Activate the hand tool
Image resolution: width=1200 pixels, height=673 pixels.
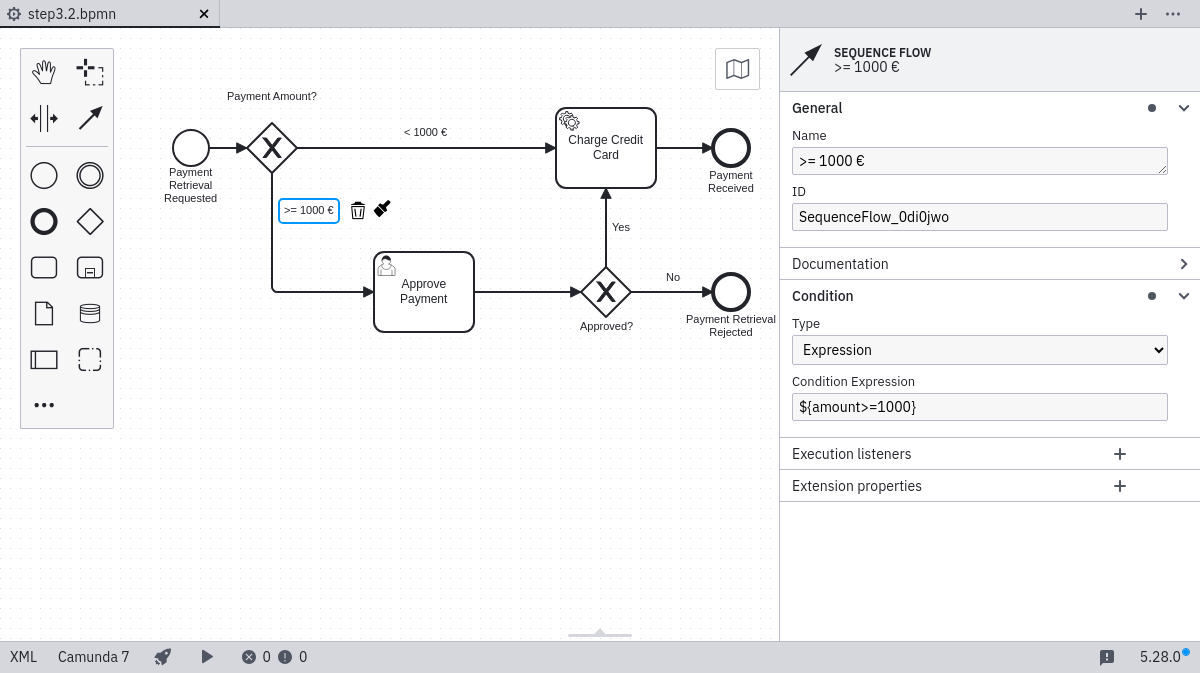point(44,72)
